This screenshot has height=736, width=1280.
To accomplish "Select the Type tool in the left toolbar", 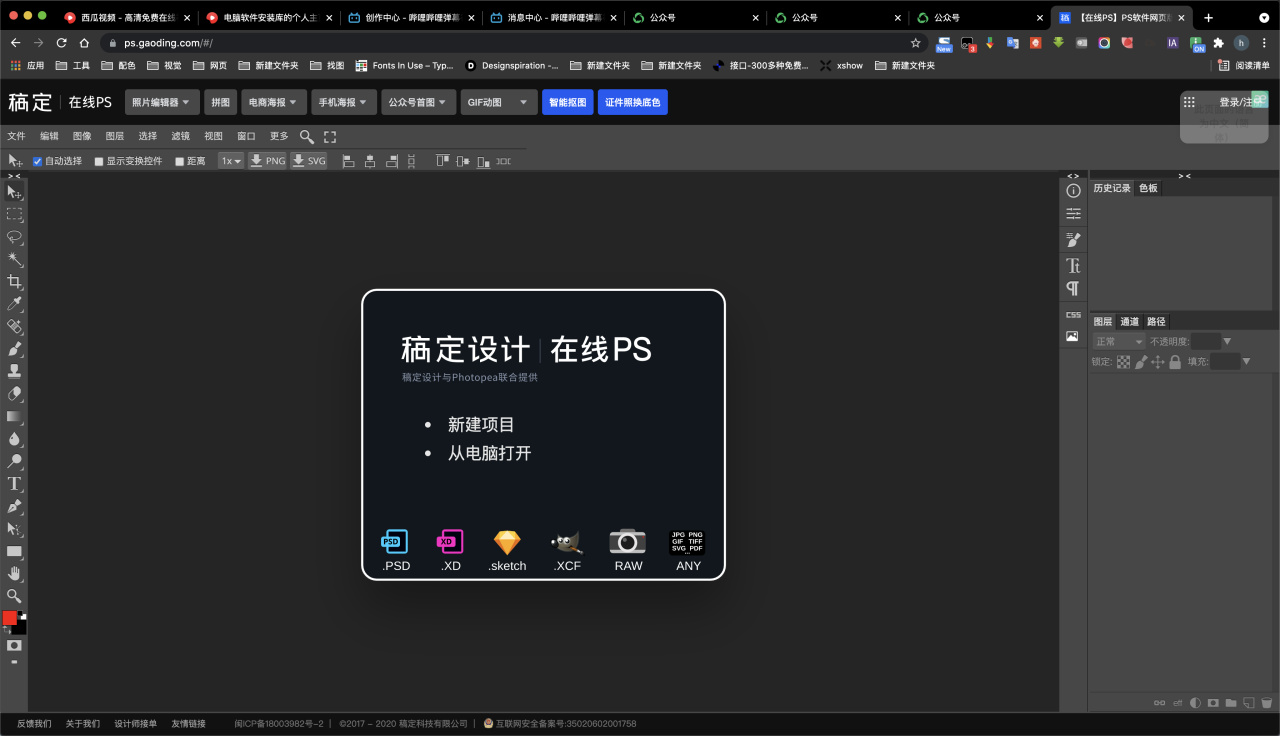I will pos(15,484).
